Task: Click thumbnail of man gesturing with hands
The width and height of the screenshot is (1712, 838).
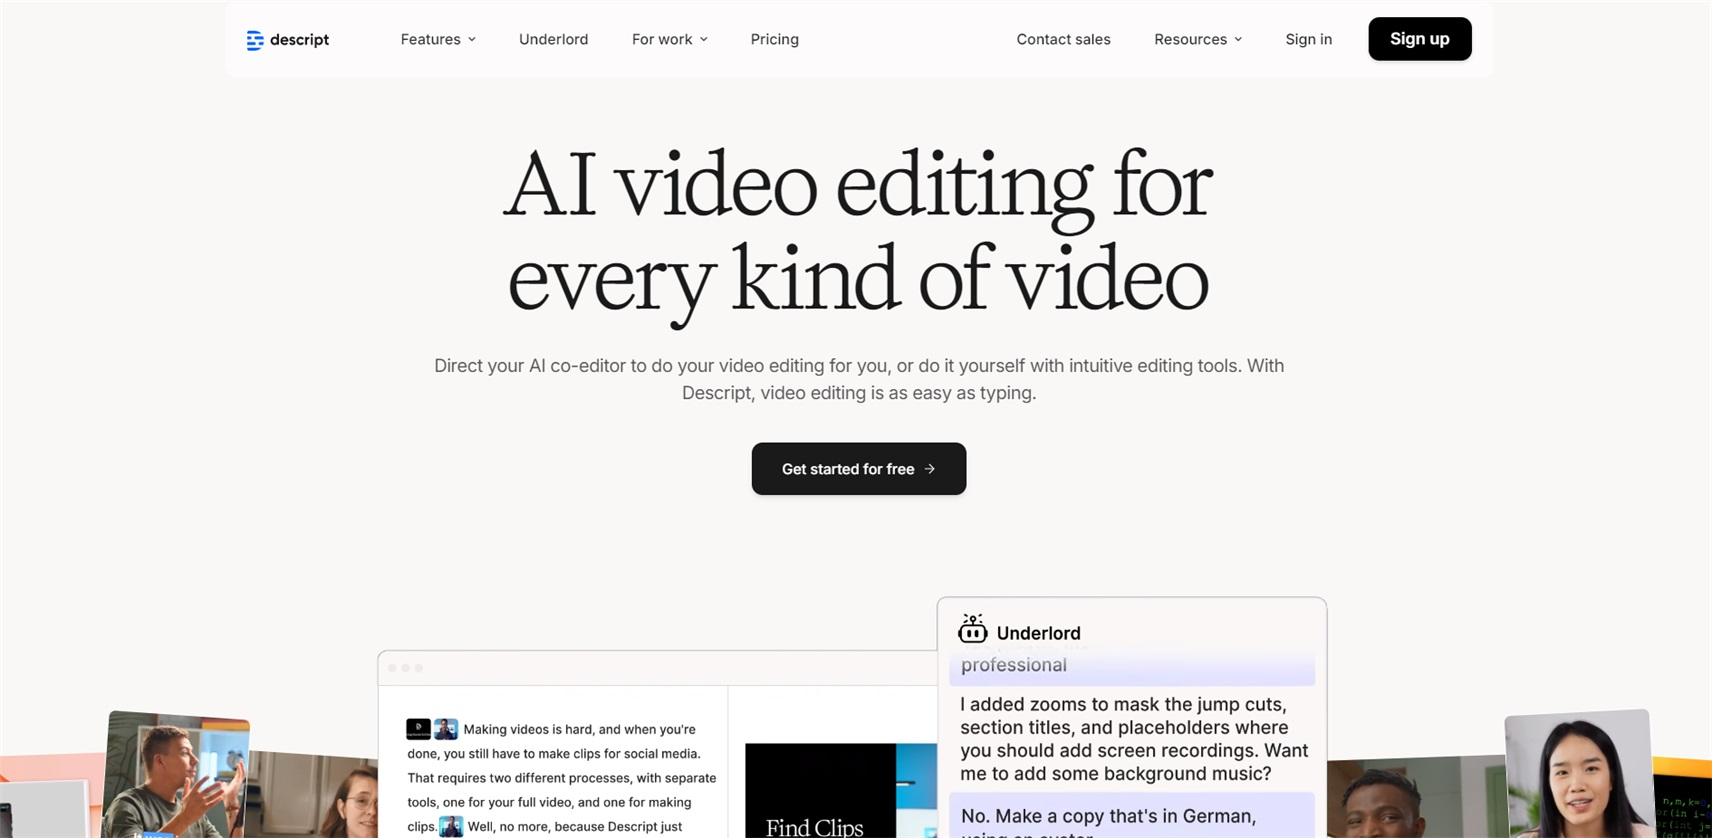Action: tap(176, 774)
